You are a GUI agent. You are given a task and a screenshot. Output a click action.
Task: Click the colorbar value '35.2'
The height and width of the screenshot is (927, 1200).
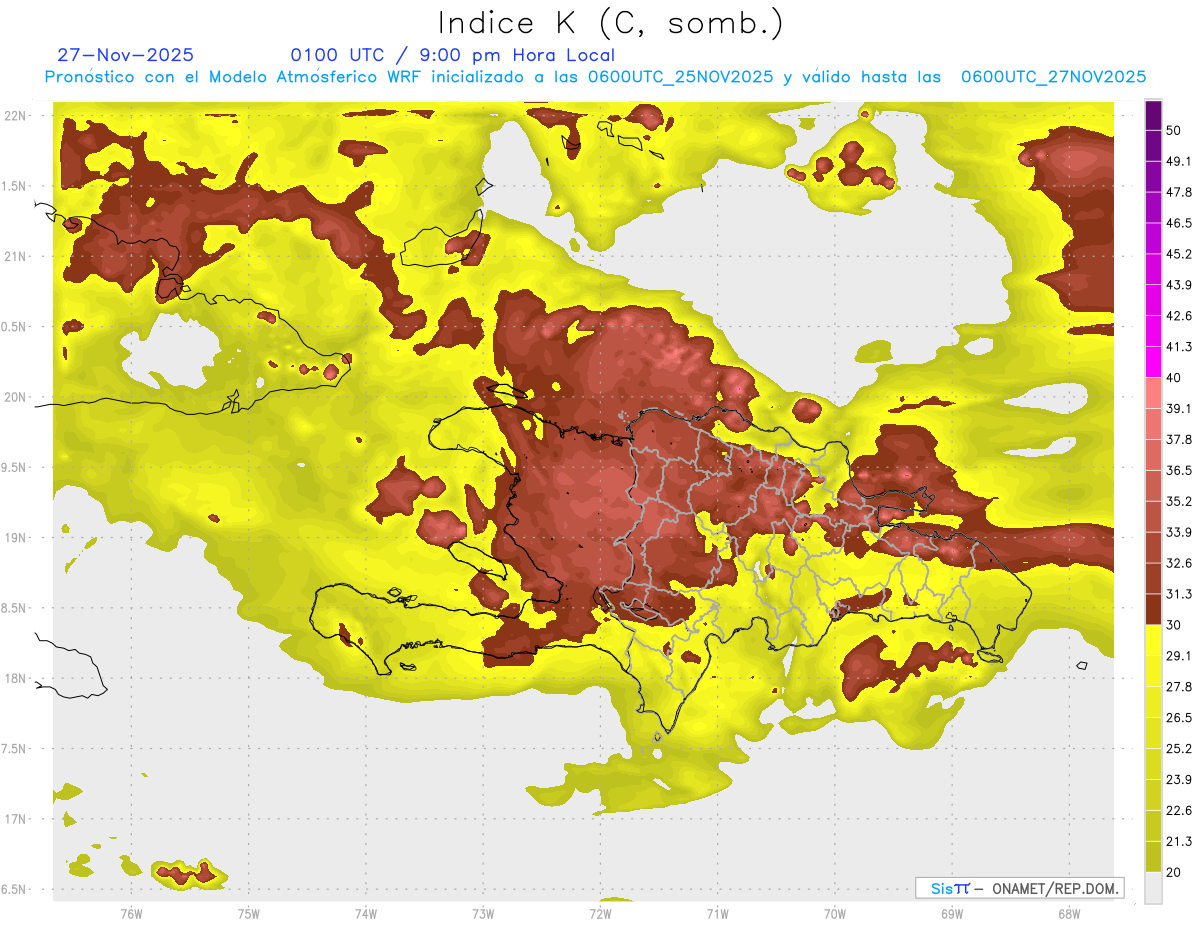click(1178, 502)
